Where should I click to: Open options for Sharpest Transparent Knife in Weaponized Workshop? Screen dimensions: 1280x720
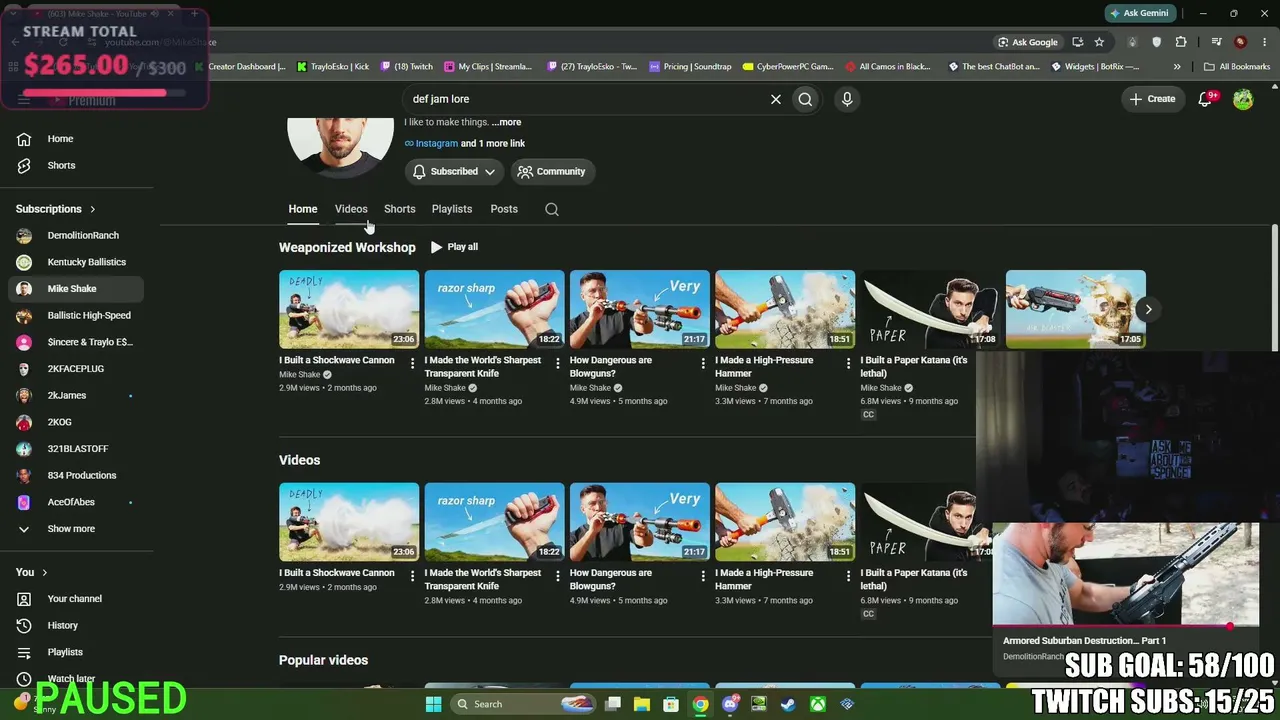(x=558, y=364)
